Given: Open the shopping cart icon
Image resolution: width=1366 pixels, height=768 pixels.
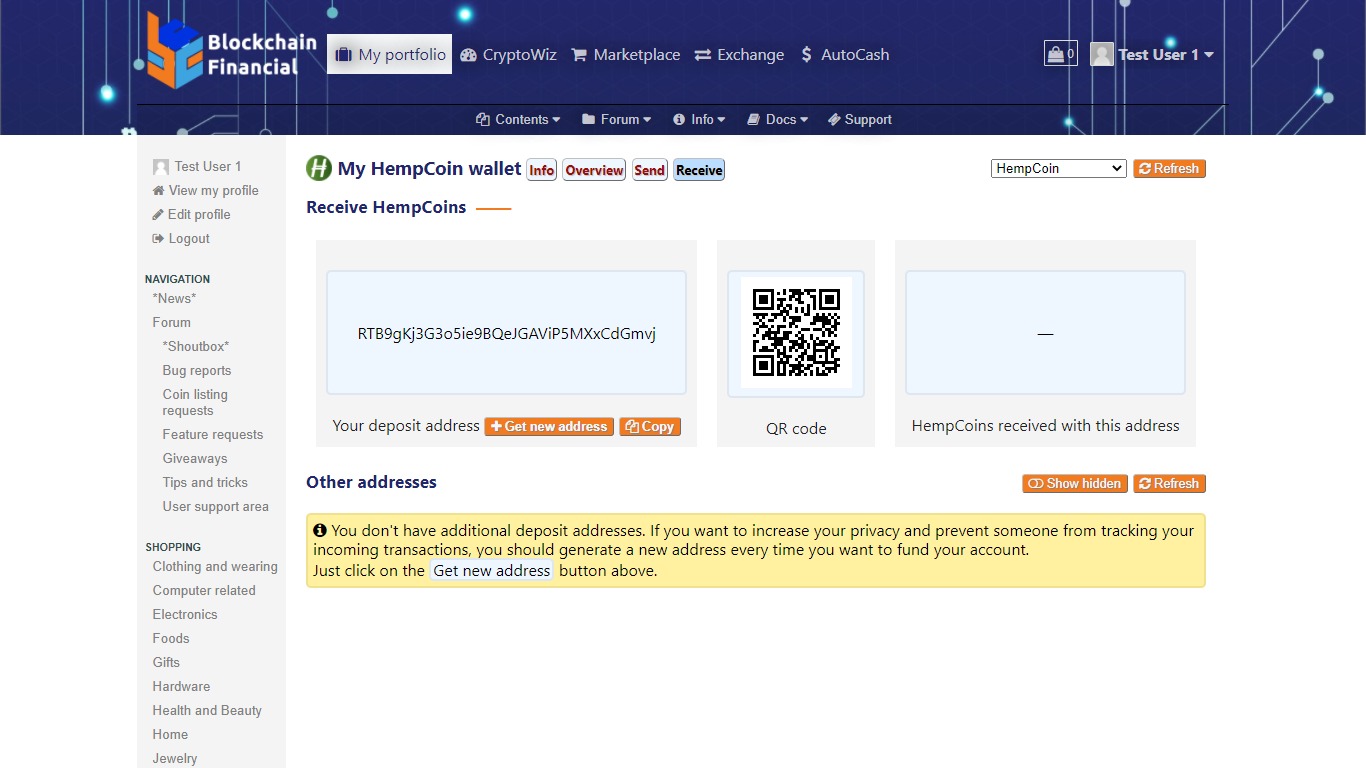Looking at the screenshot, I should (1060, 54).
